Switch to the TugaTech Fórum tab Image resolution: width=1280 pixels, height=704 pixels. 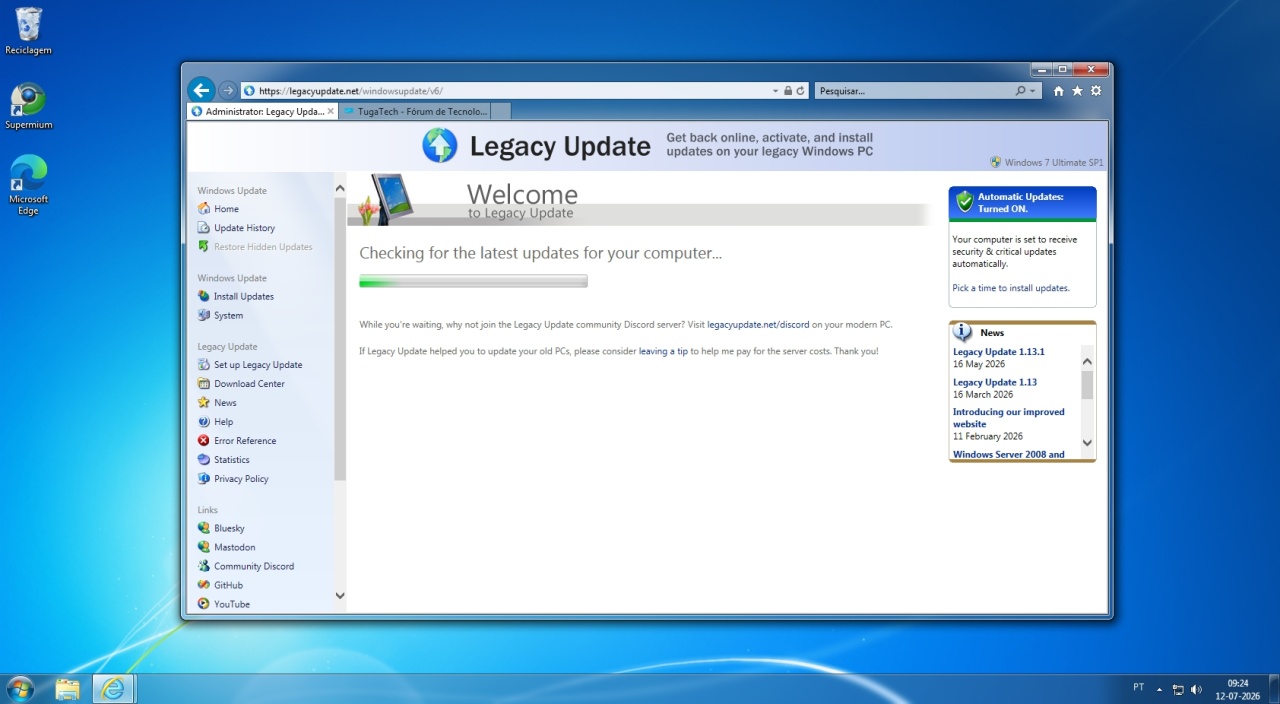pos(414,112)
